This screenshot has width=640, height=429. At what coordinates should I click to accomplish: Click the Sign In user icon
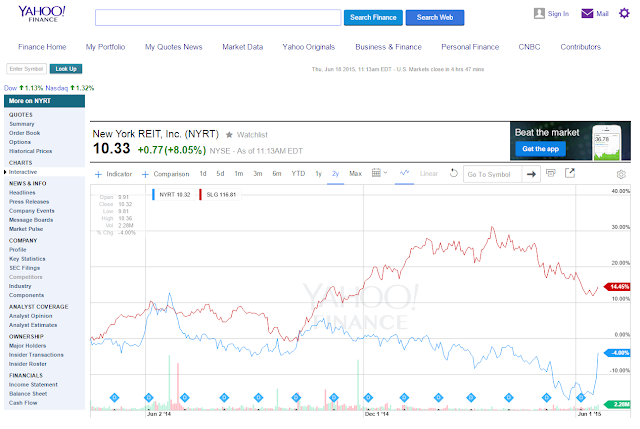(x=539, y=13)
